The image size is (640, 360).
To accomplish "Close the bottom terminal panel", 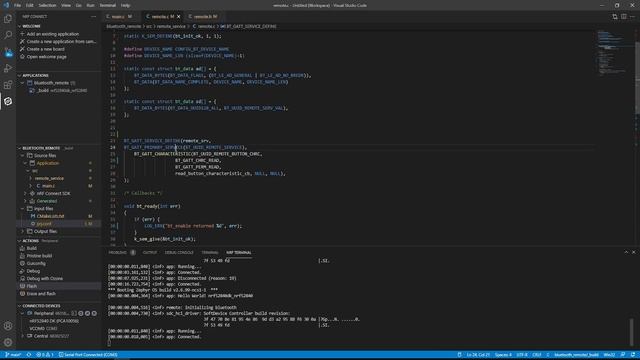I will [633, 252].
